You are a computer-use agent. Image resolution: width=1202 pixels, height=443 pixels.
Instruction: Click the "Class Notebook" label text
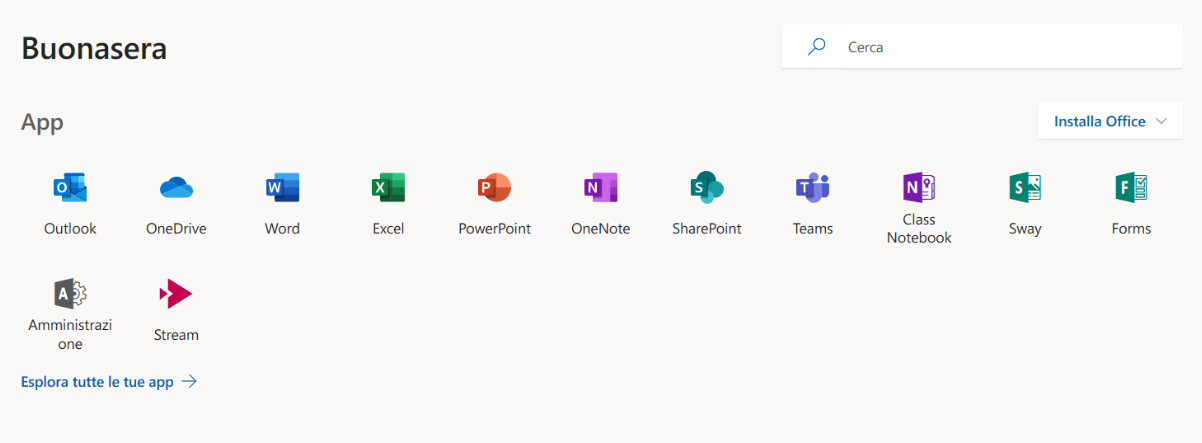pos(919,228)
